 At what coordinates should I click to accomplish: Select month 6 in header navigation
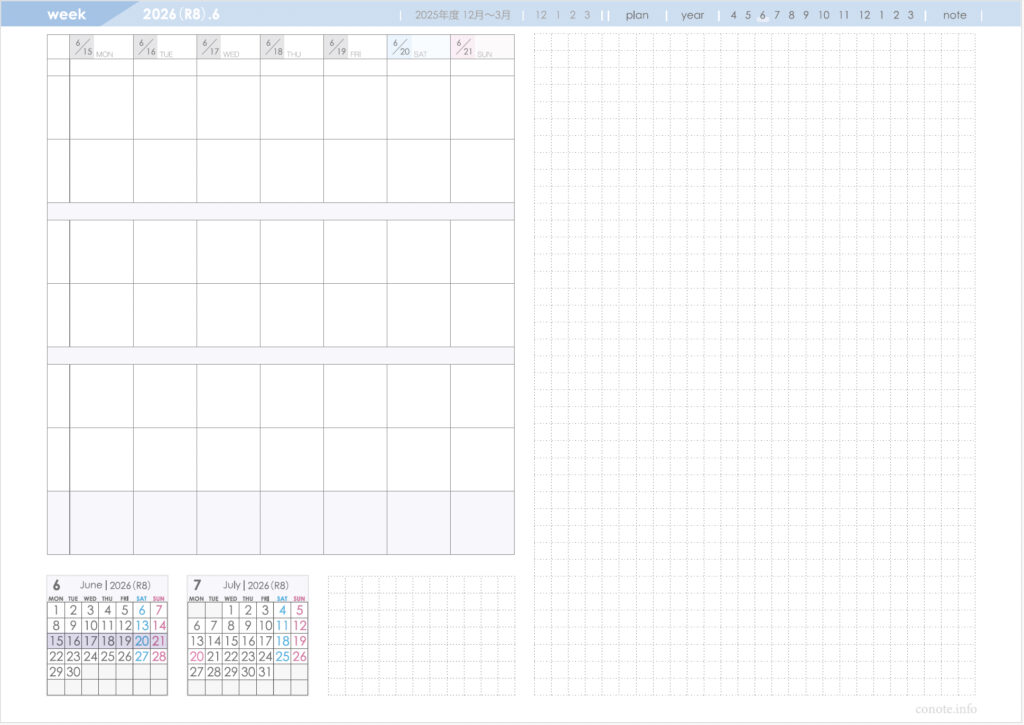tap(762, 15)
